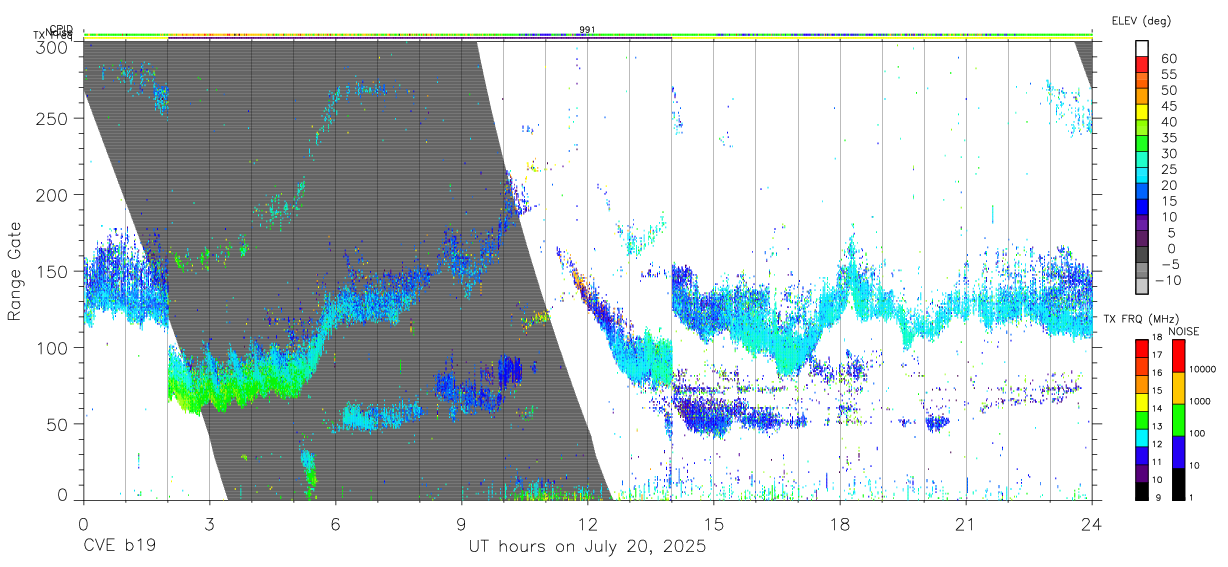The width and height of the screenshot is (1228, 567).
Task: Click the 'Range Gate' axis label
Action: click(x=16, y=271)
